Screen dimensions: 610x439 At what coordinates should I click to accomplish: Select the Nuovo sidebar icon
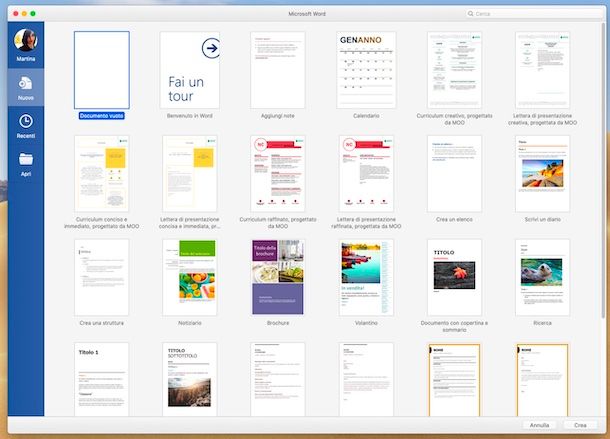tap(26, 84)
